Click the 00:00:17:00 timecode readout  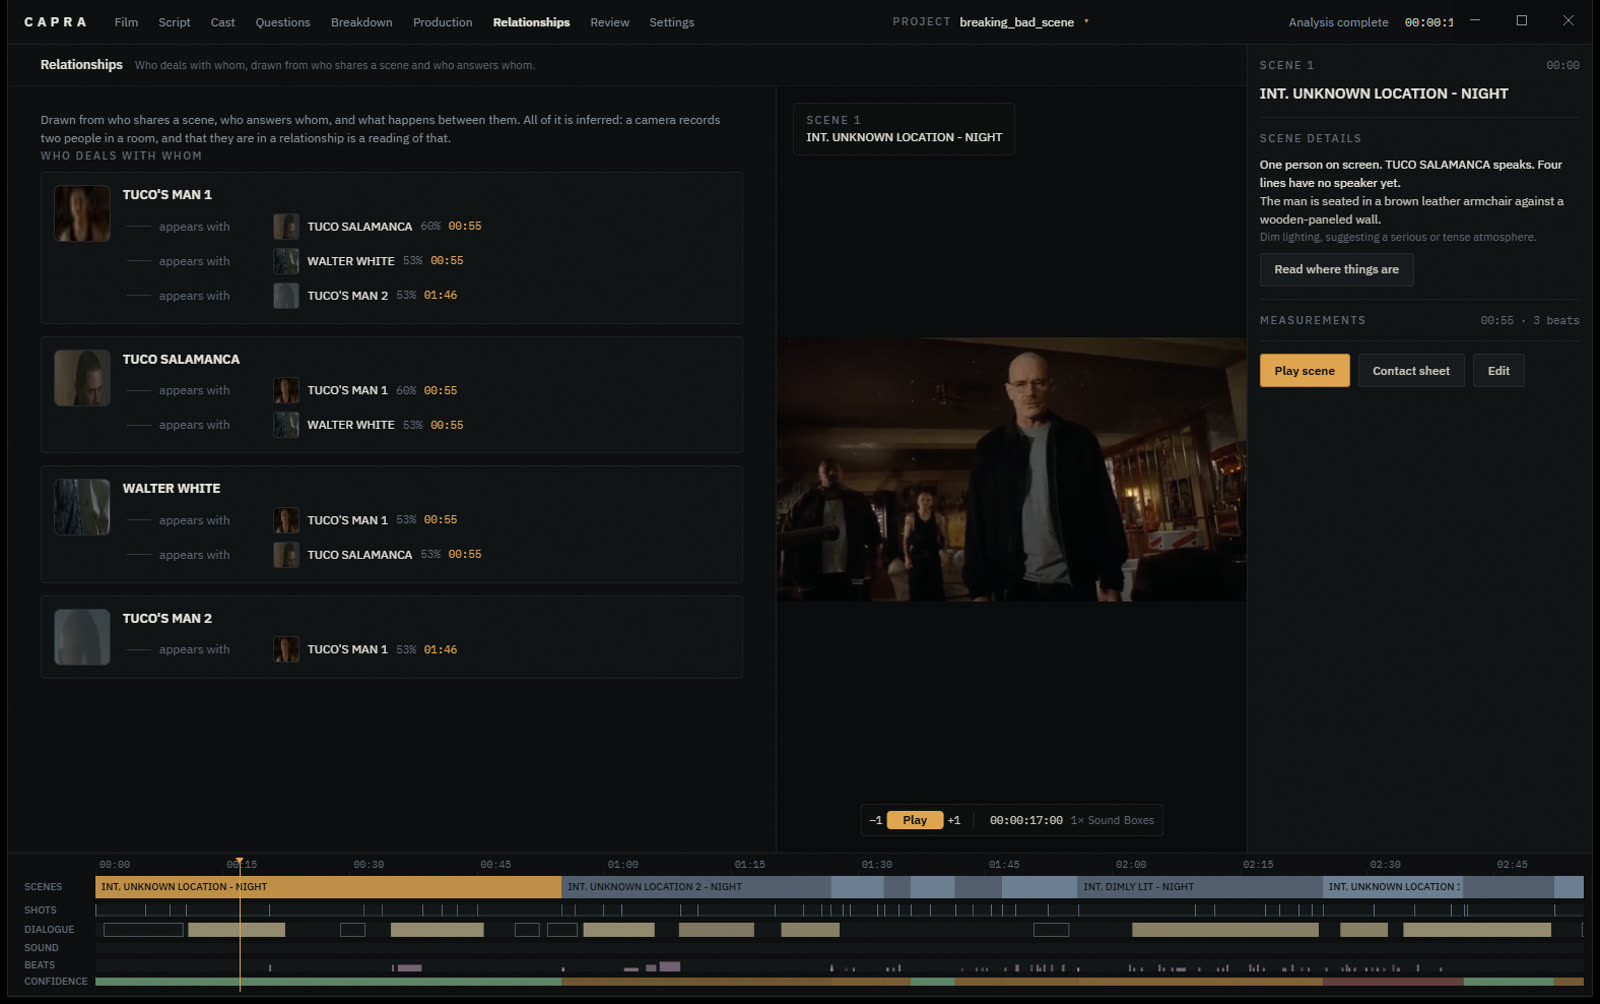pyautogui.click(x=1026, y=820)
